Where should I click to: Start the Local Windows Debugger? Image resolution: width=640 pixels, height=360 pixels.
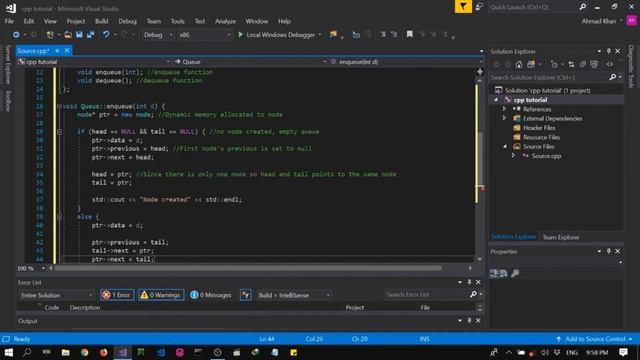[x=277, y=35]
